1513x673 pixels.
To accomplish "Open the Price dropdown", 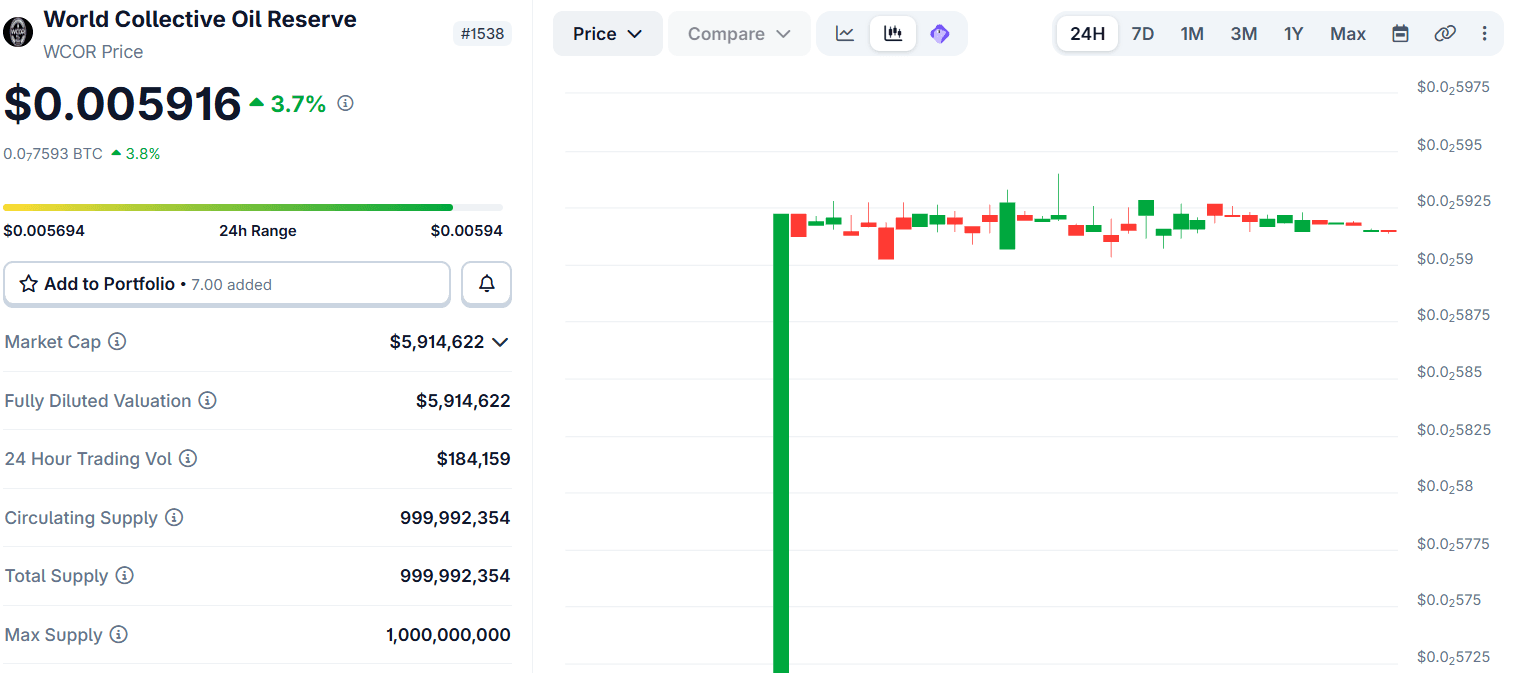I will (607, 34).
